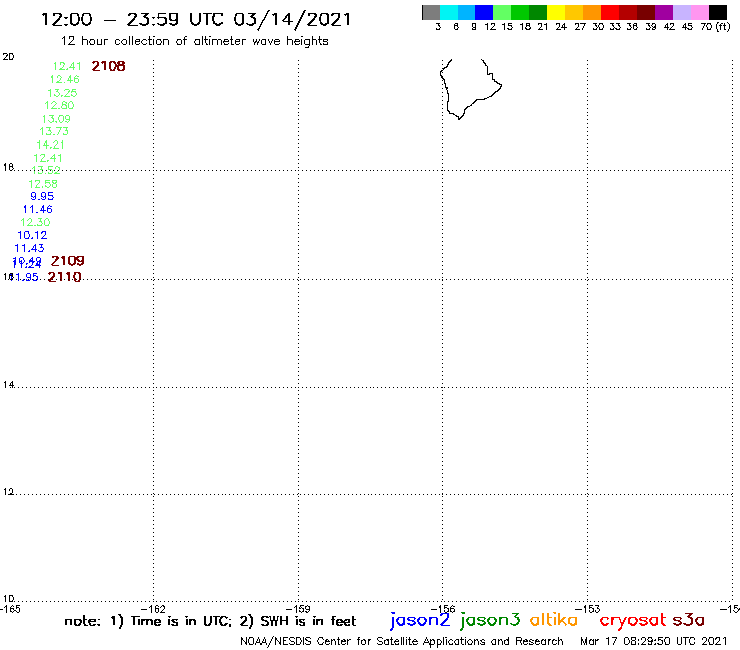Click the title '12:00 – 23:59 UTC 03/14/2021'
Image resolution: width=740 pixels, height=650 pixels.
point(196,19)
